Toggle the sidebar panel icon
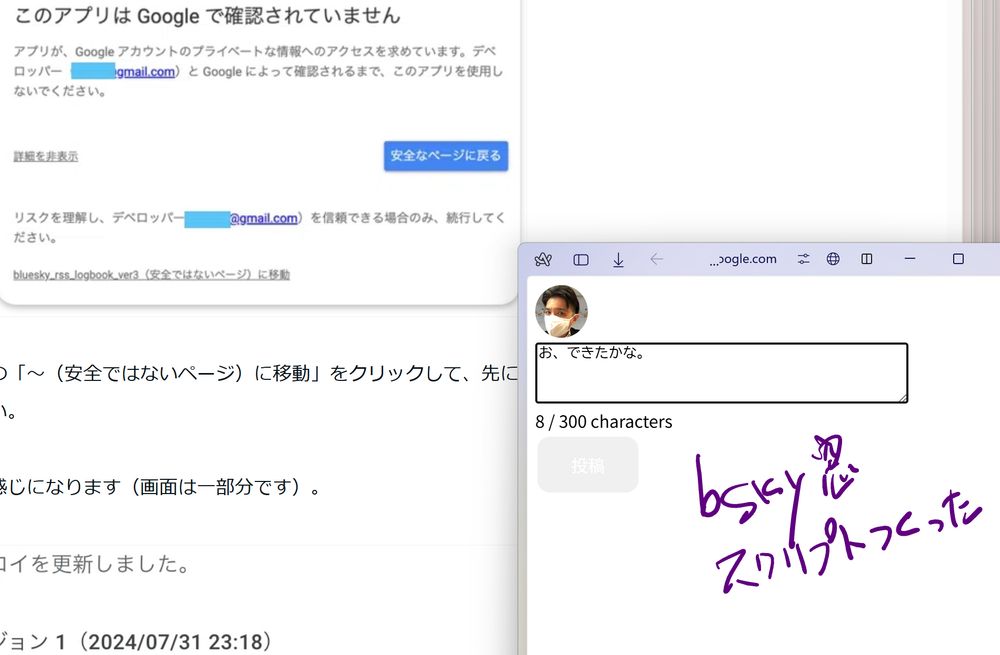The height and width of the screenshot is (655, 1000). [581, 260]
